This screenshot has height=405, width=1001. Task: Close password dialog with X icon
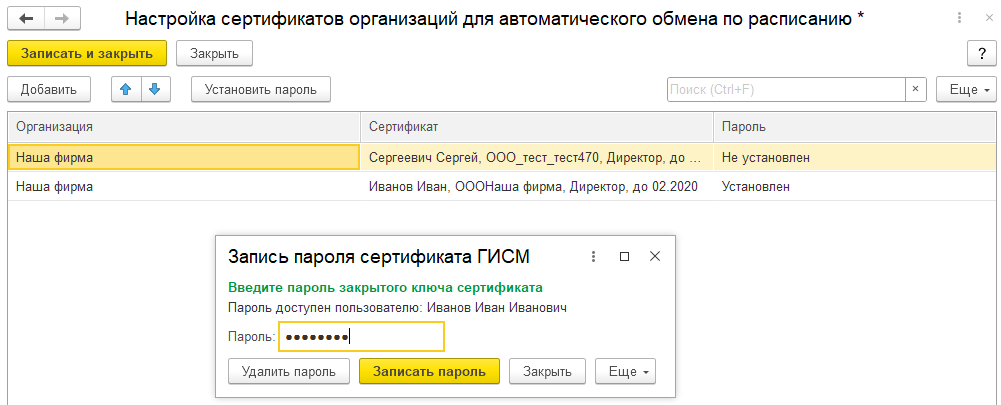point(655,256)
